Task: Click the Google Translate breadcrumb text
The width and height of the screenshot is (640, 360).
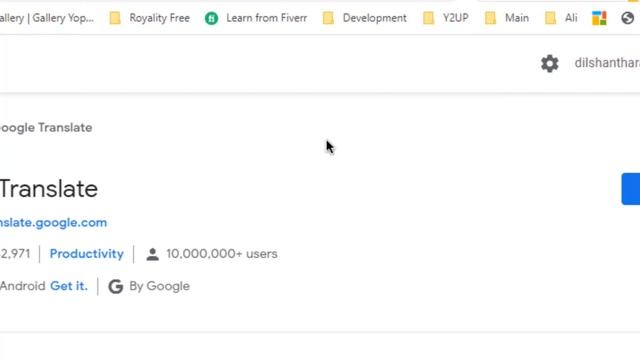Action: 46,127
